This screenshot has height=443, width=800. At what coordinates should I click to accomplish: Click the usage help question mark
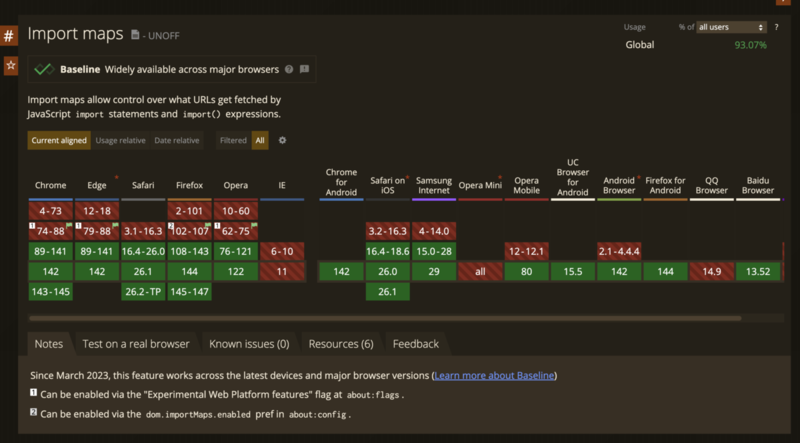pyautogui.click(x=777, y=27)
